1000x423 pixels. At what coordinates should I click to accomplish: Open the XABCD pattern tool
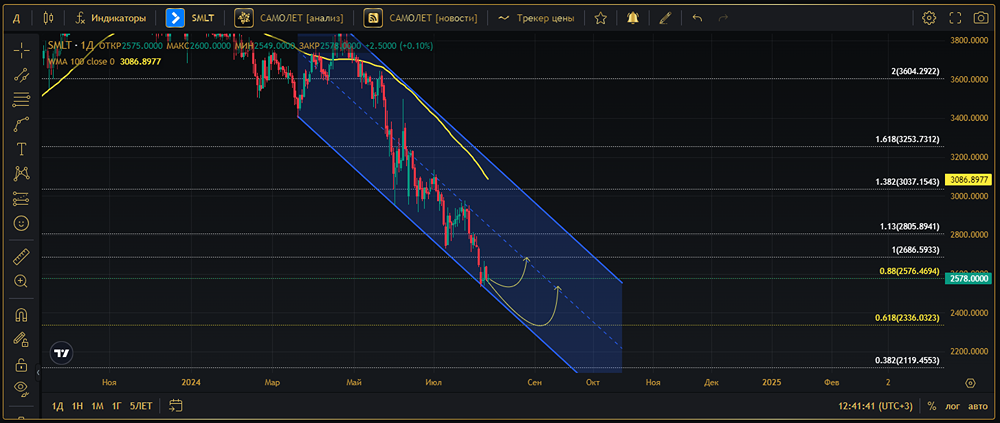coord(21,173)
